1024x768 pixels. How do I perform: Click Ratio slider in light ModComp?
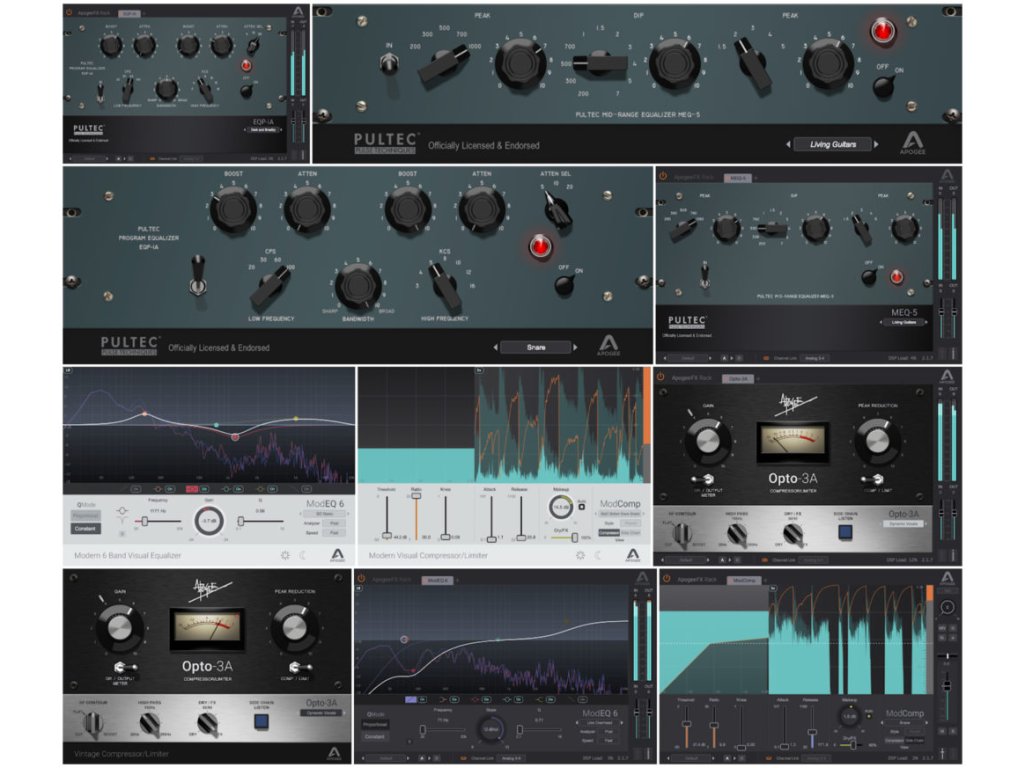[415, 517]
